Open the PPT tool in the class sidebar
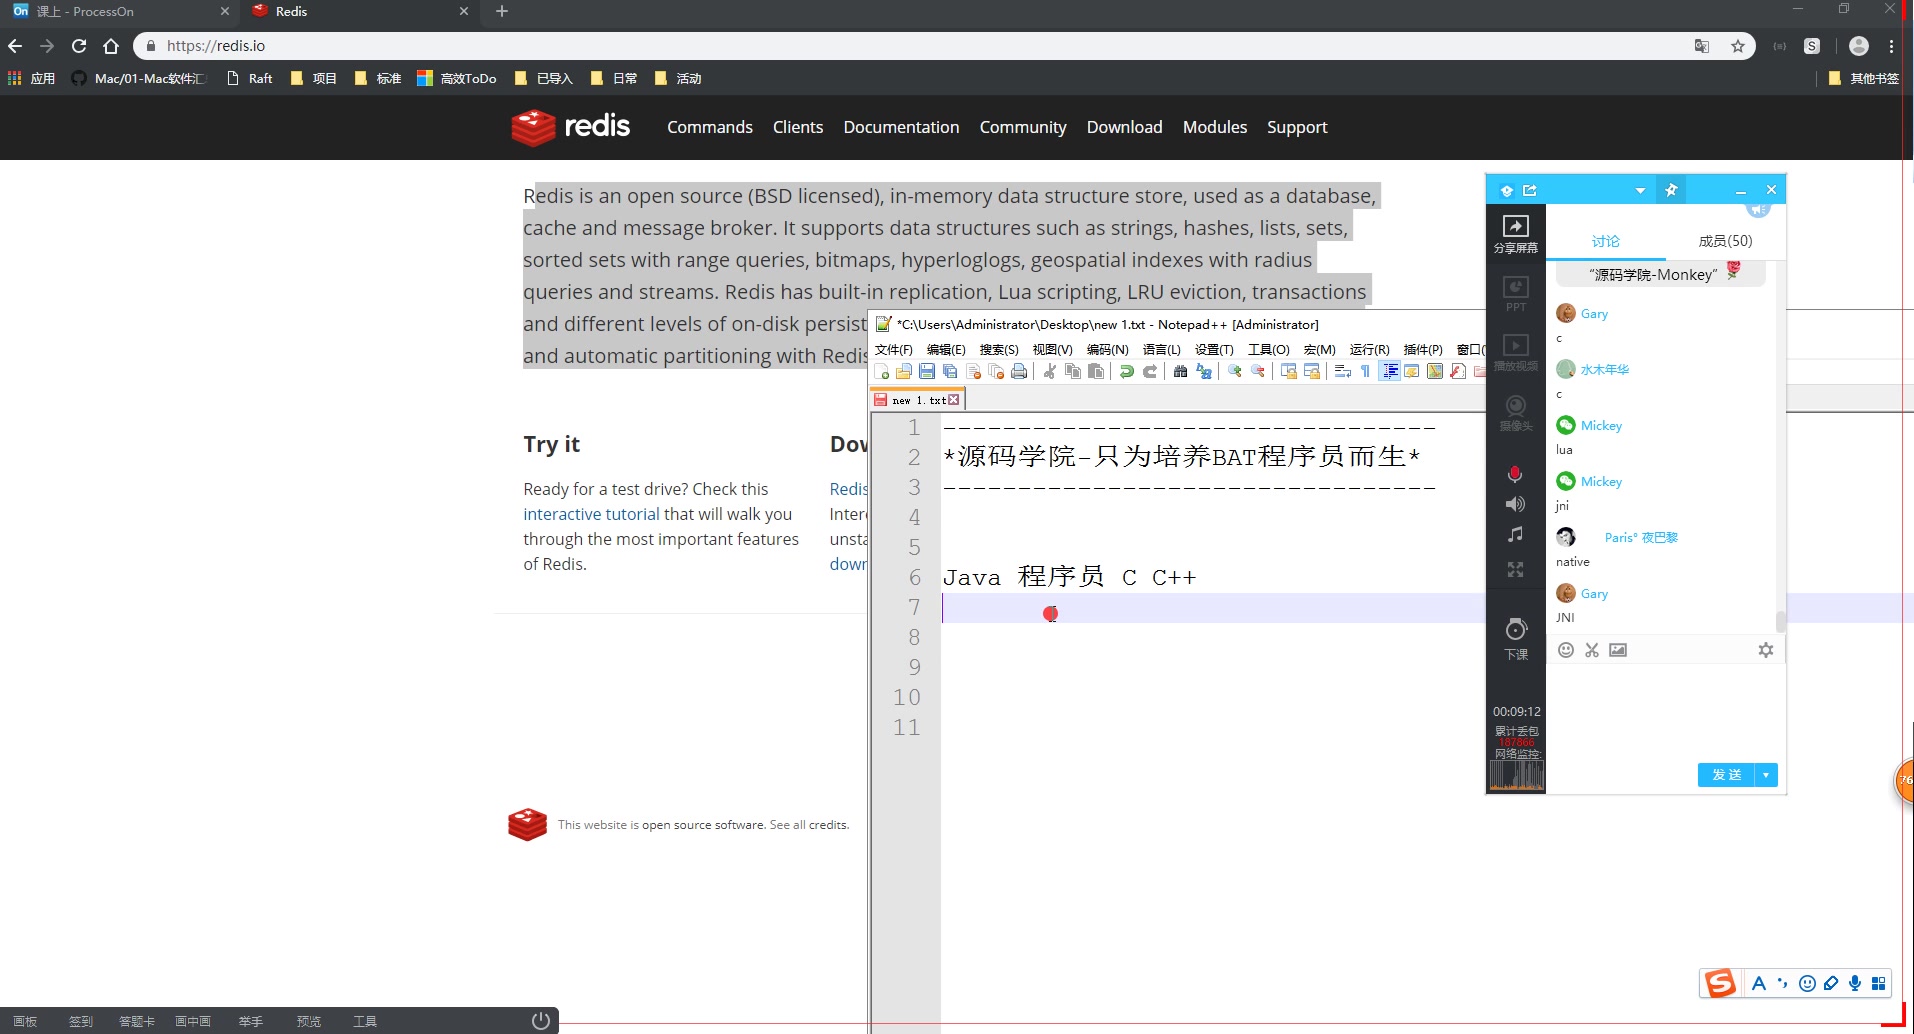 pyautogui.click(x=1516, y=293)
